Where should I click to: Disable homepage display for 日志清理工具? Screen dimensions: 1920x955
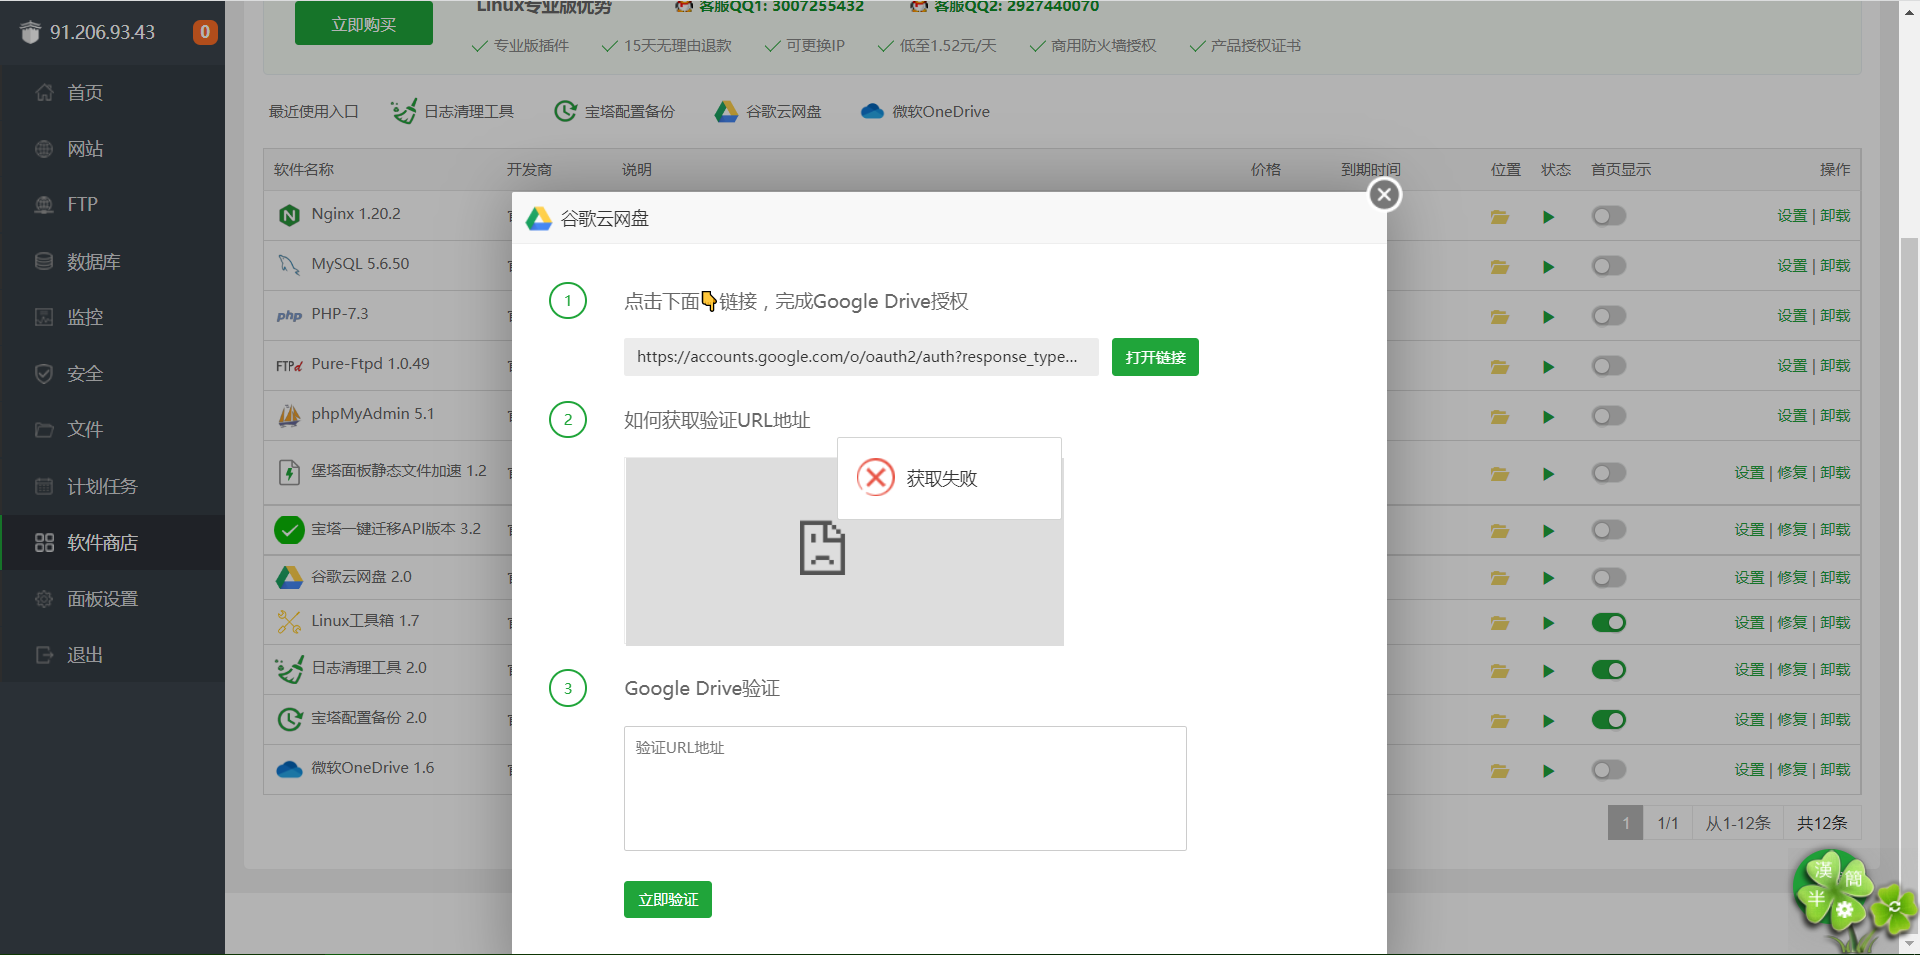[1609, 670]
